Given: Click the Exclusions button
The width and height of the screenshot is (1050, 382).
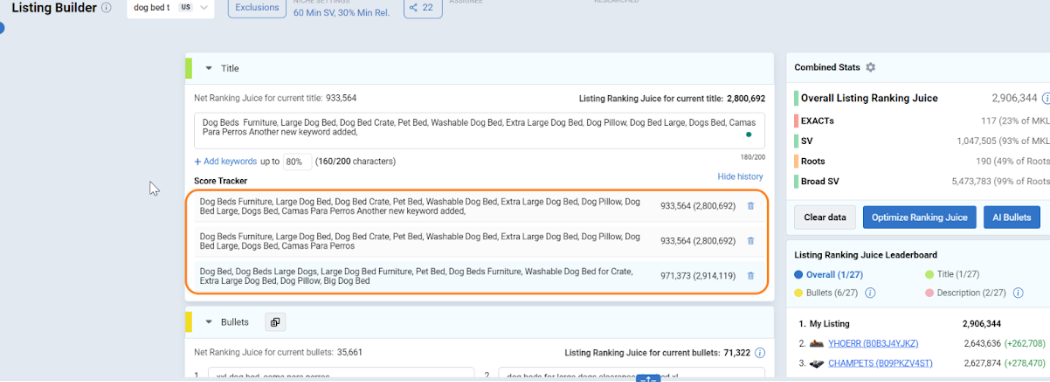Looking at the screenshot, I should point(257,8).
